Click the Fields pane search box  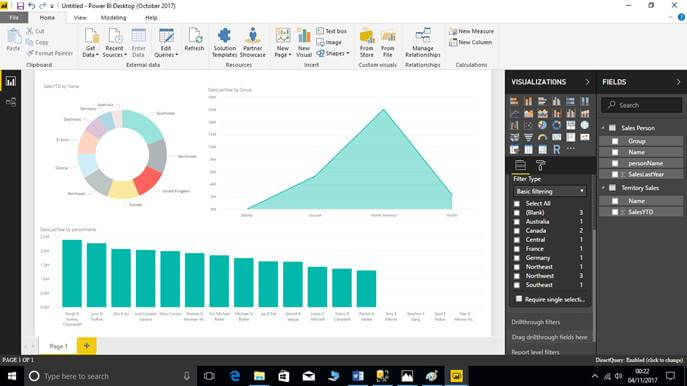click(642, 105)
